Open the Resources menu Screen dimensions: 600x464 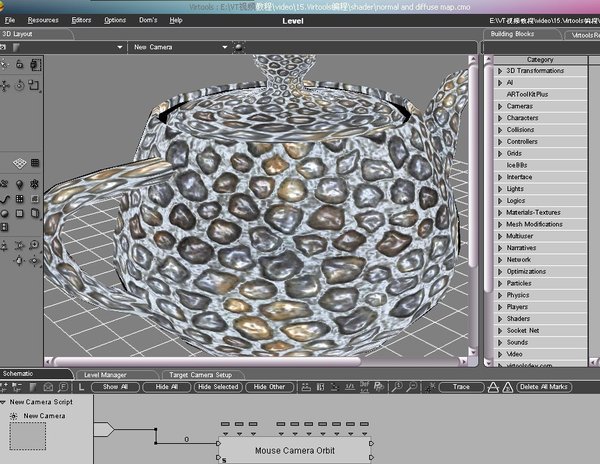click(43, 20)
